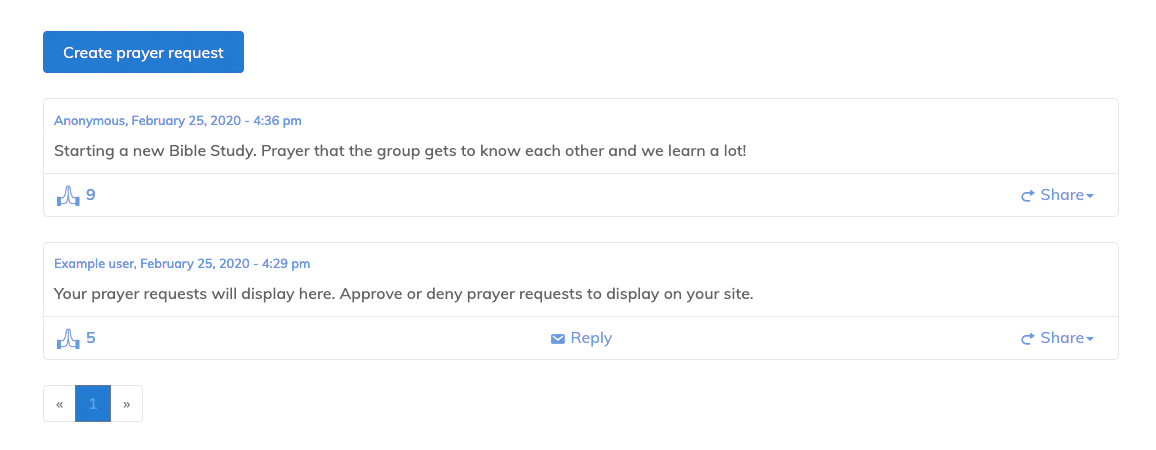The image size is (1156, 450).
Task: Click the 'Approve or deny prayer requests' text
Action: 403,294
